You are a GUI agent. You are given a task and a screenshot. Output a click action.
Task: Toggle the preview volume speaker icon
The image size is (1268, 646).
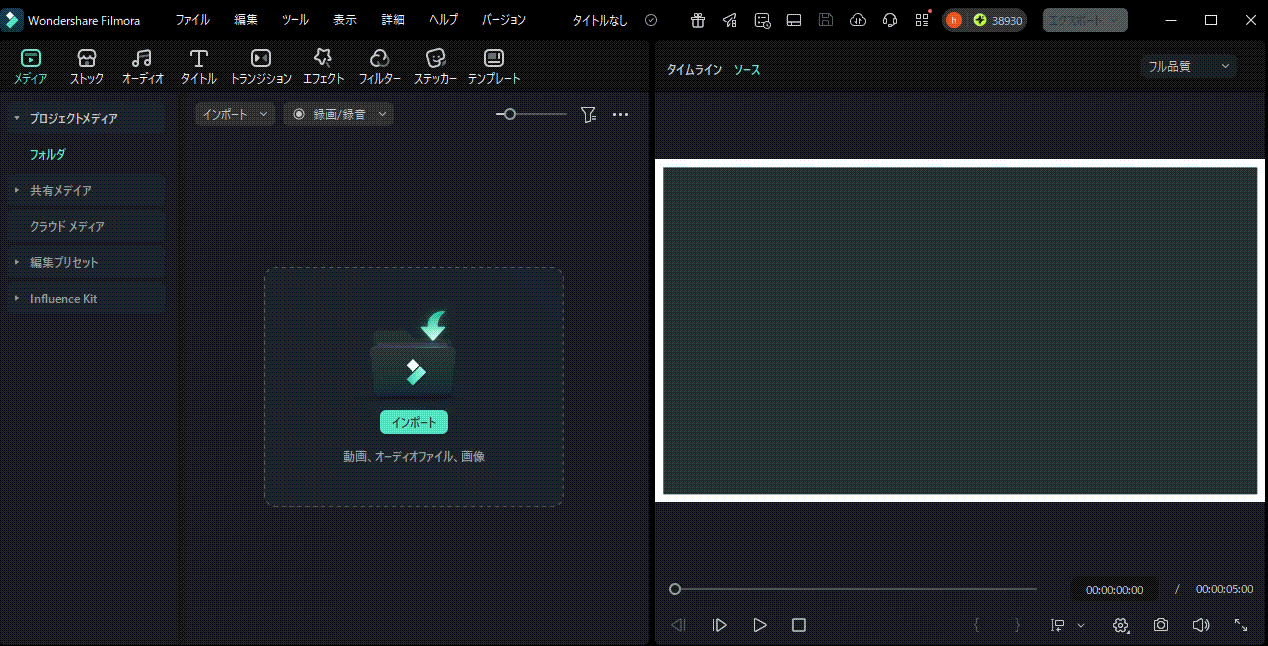[x=1201, y=625]
